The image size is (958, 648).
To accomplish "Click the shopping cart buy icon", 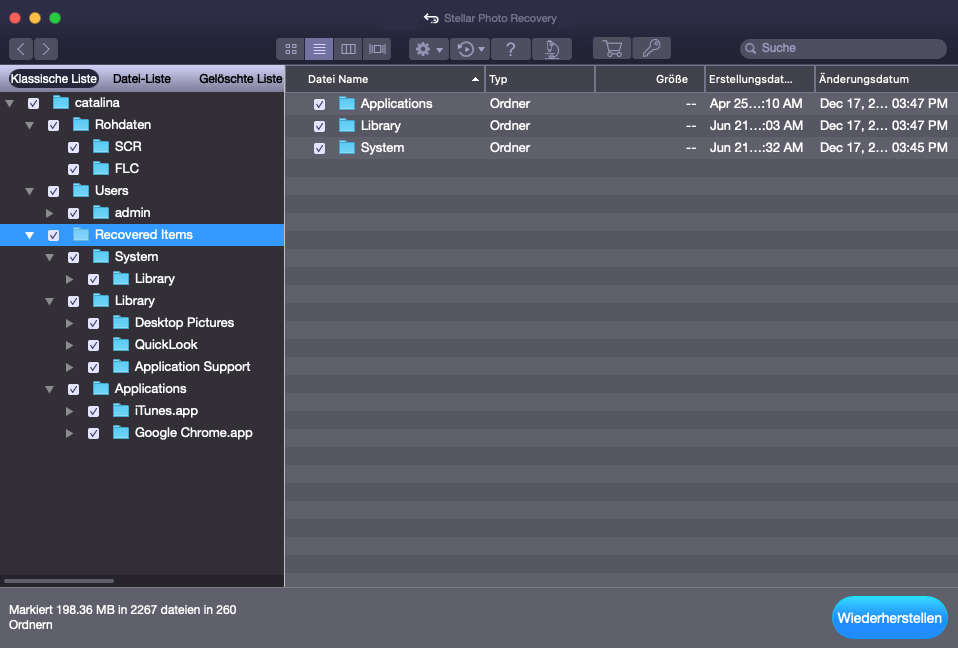I will pyautogui.click(x=612, y=48).
